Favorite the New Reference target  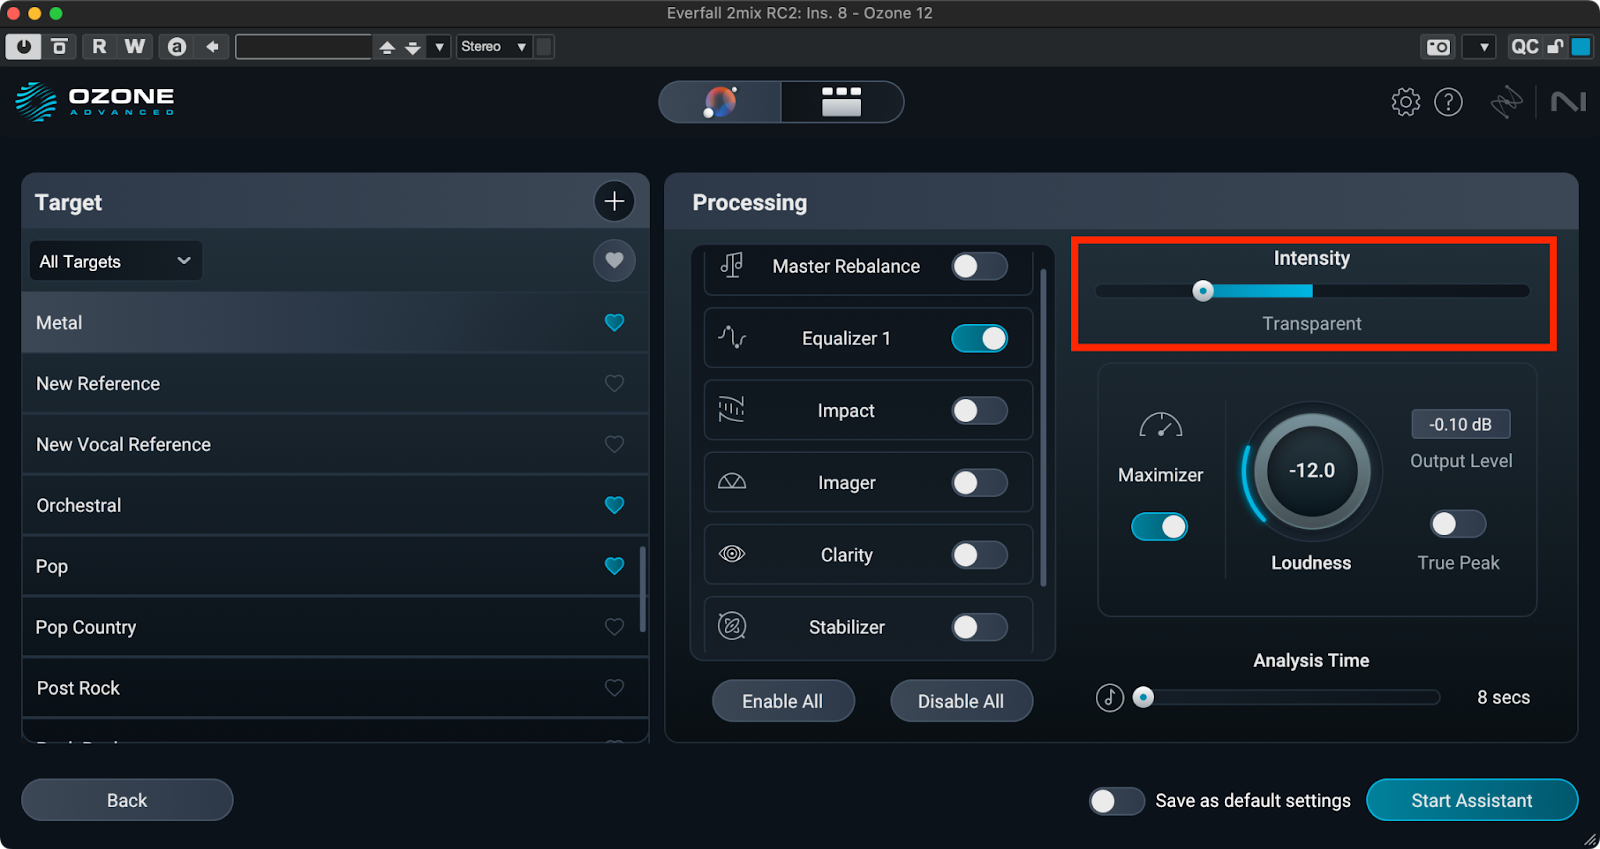tap(614, 384)
